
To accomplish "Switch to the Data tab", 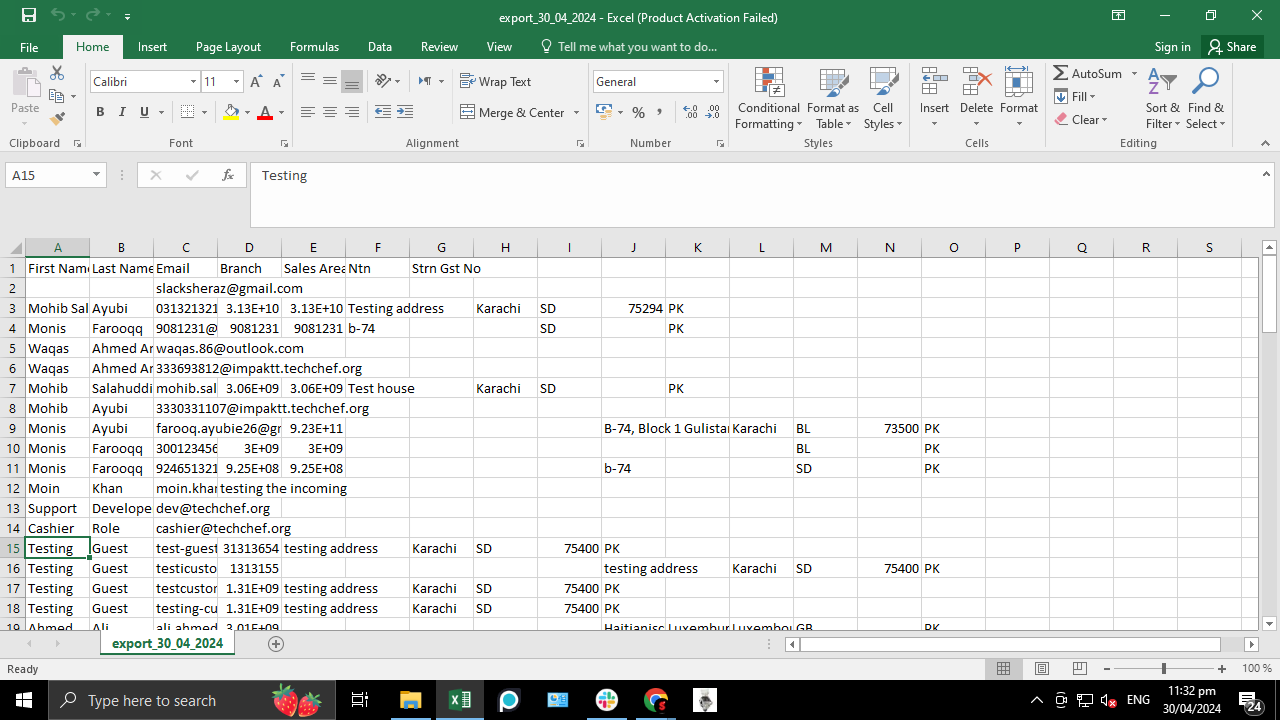I will click(379, 47).
